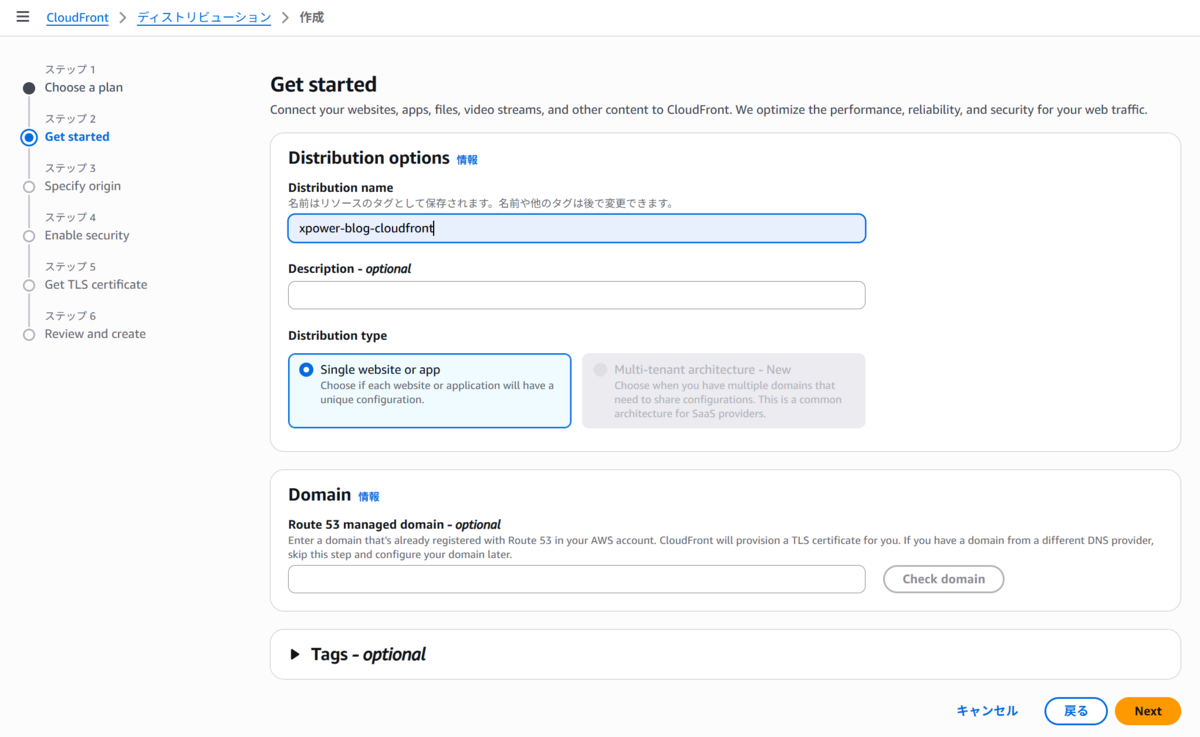Go to ディストリビューション breadcrumb link
1200x737 pixels.
[x=204, y=18]
